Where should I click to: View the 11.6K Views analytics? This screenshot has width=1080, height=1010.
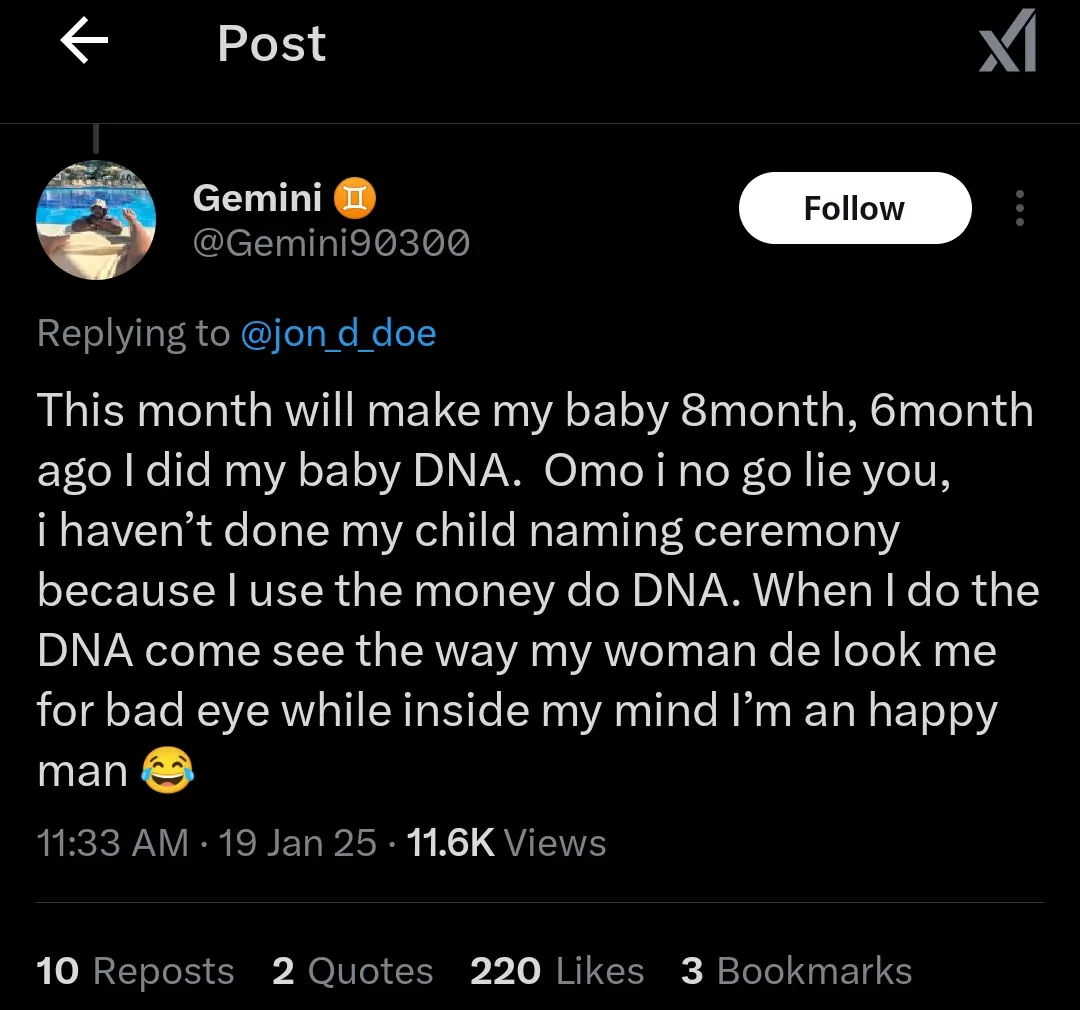(507, 843)
